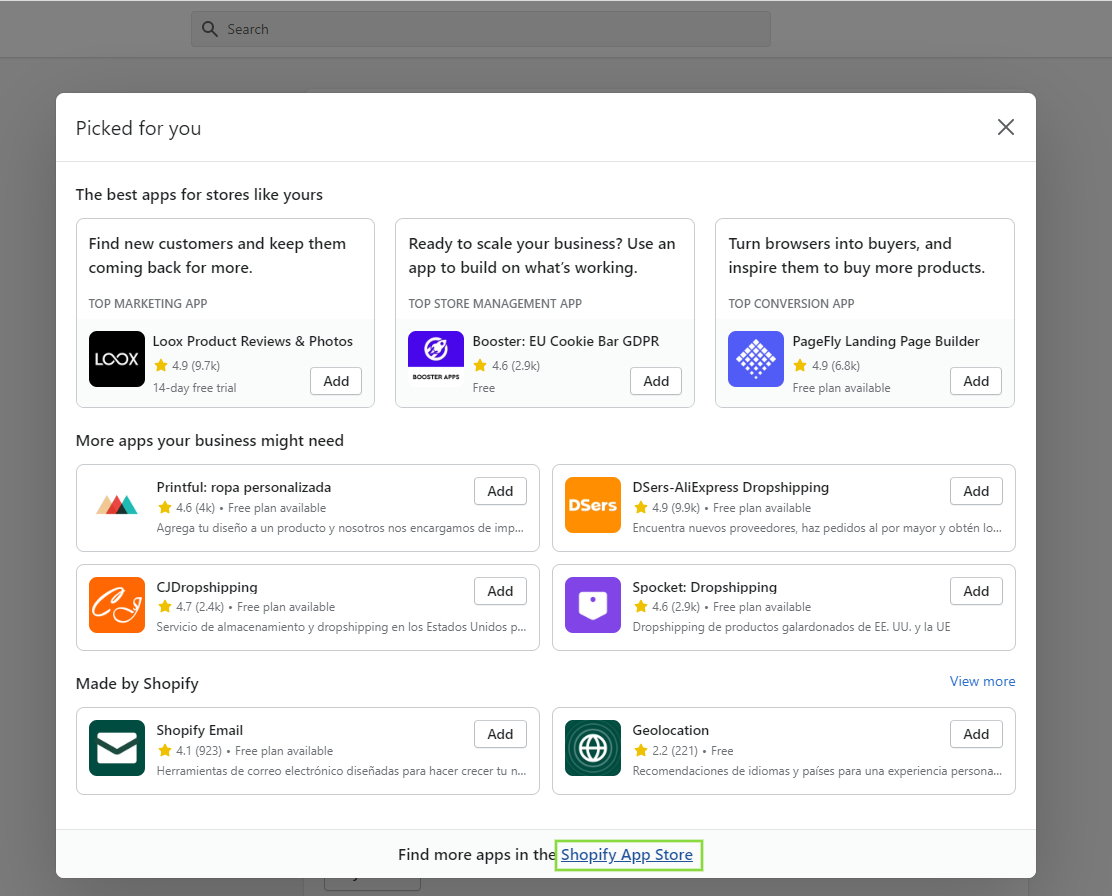The width and height of the screenshot is (1112, 896).
Task: Click the TOP MARKETING APP label
Action: 148,304
